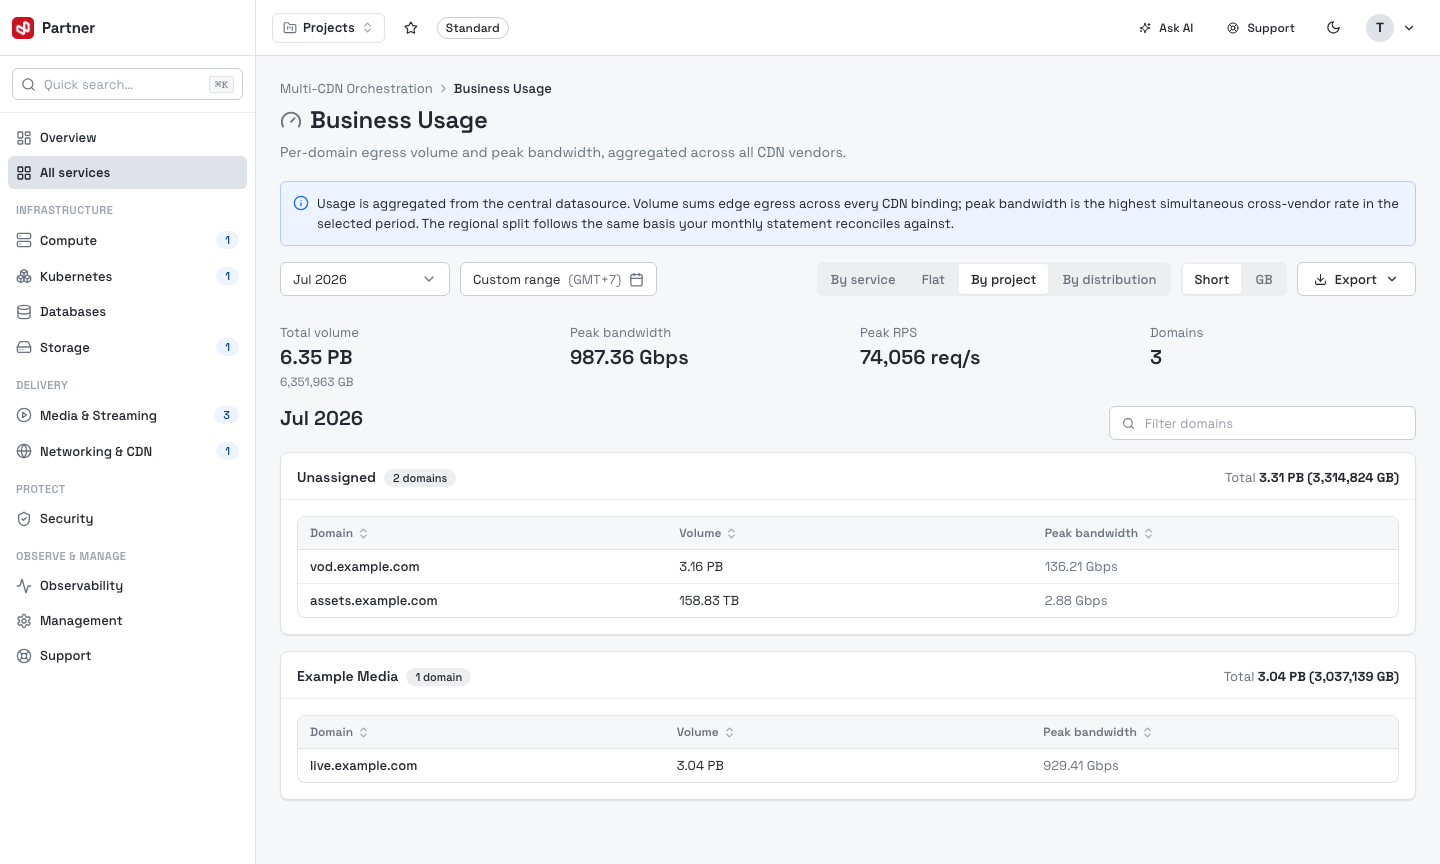Screen dimensions: 1440x864
Task: Open the Jul 2026 month dropdown
Action: [x=365, y=279]
